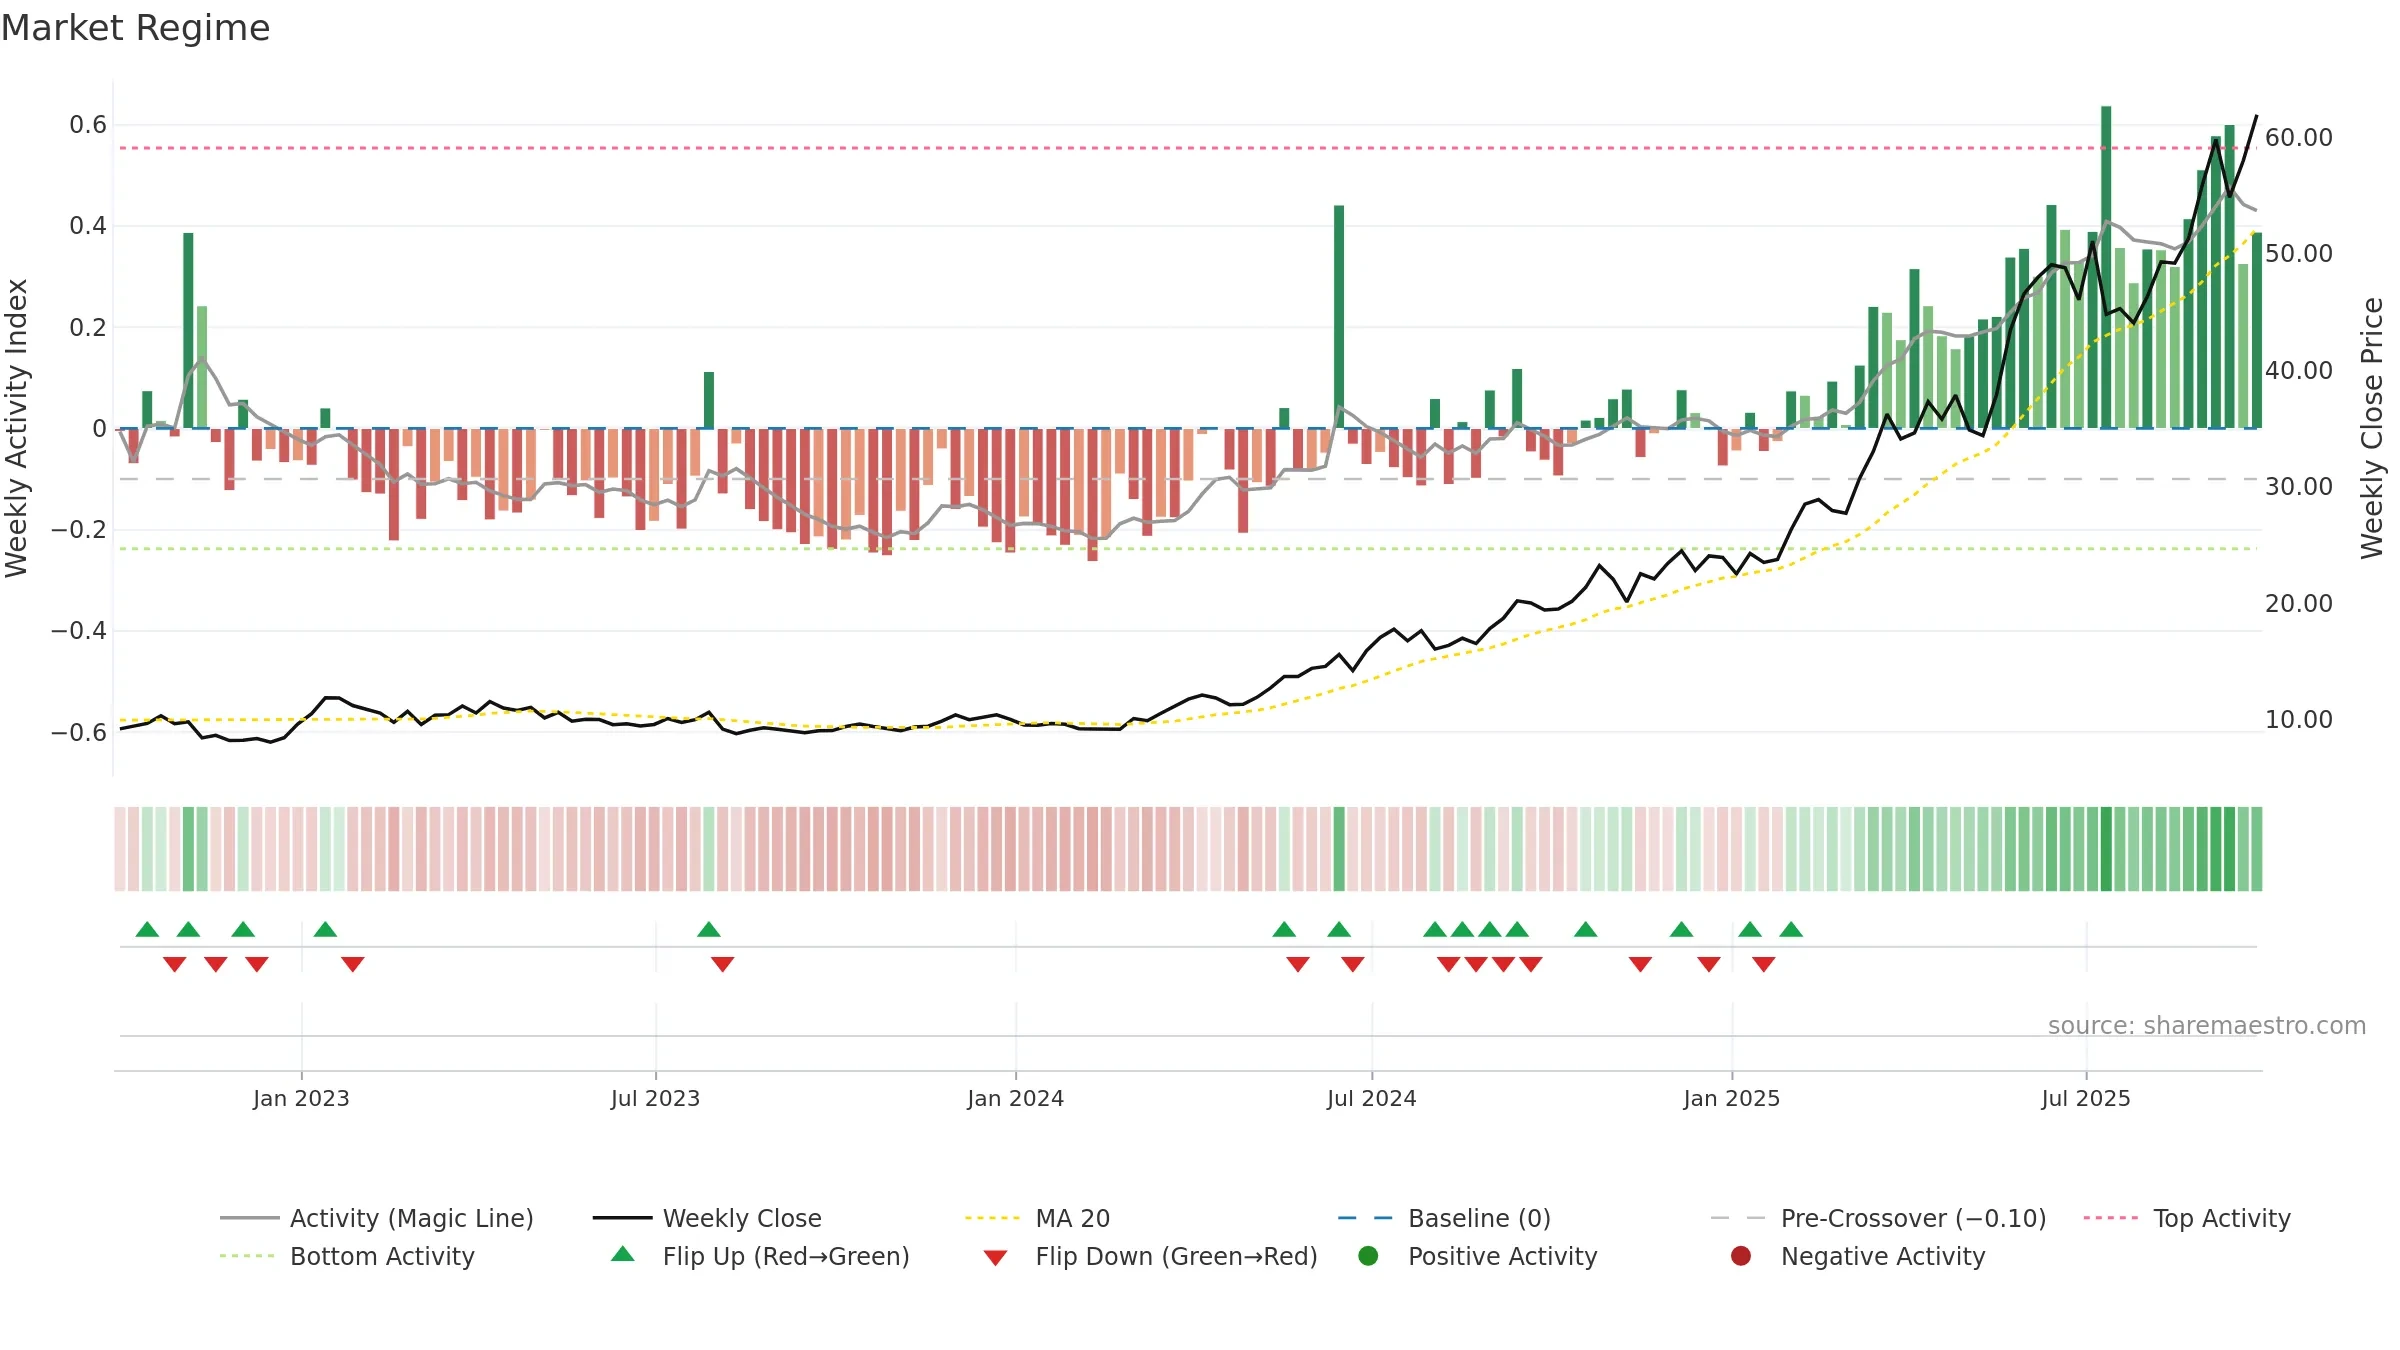Viewport: 2400px width, 1350px height.
Task: Toggle the Top Activity legend entry
Action: (2187, 1218)
